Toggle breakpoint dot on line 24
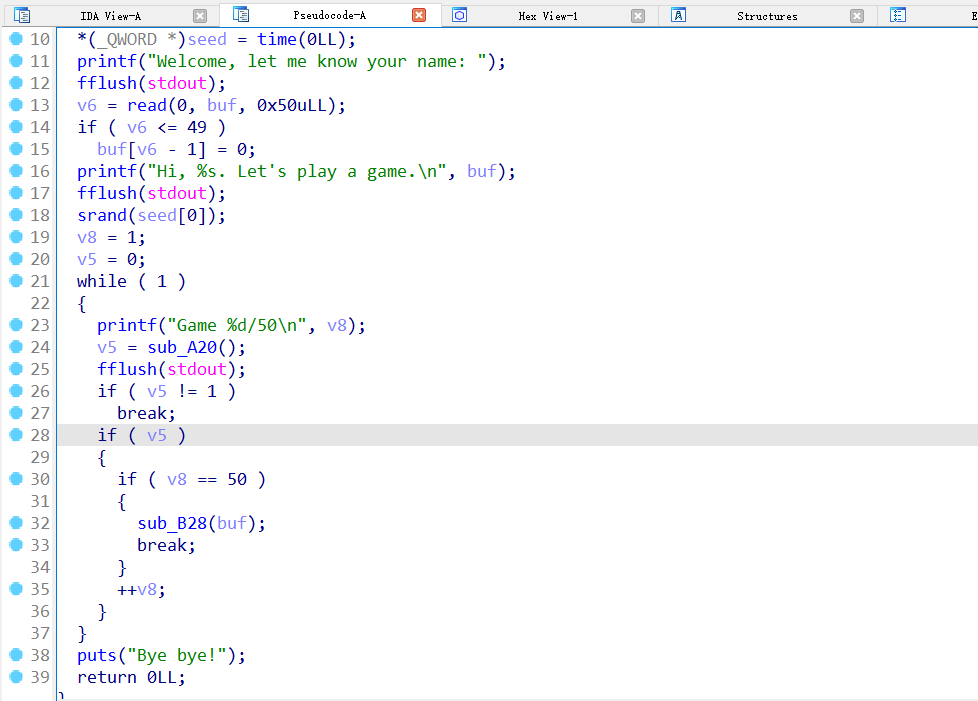This screenshot has width=978, height=701. [15, 347]
